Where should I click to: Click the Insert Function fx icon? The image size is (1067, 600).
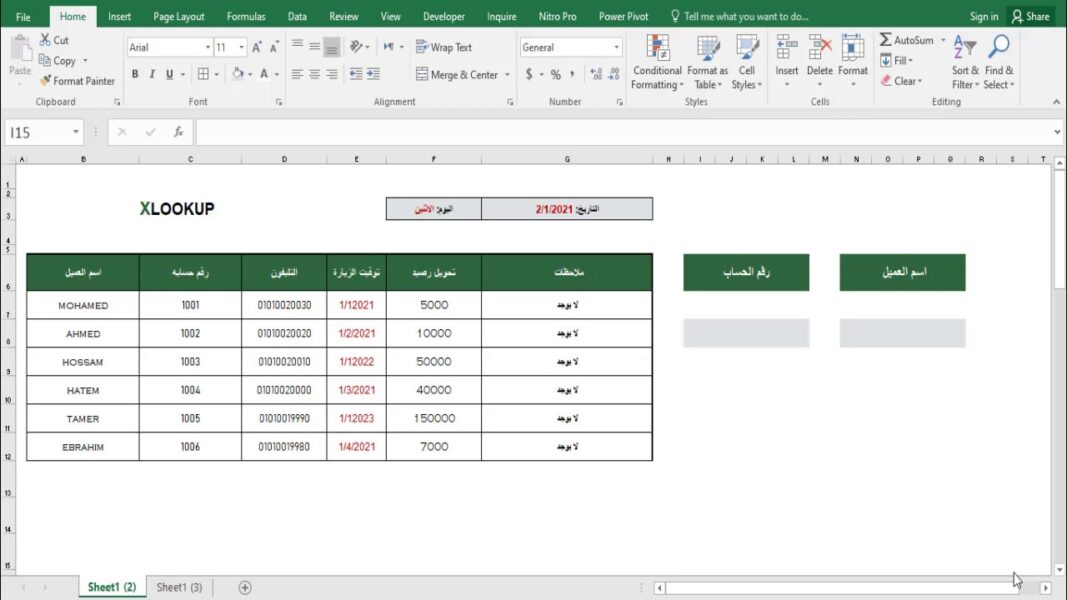click(x=178, y=132)
